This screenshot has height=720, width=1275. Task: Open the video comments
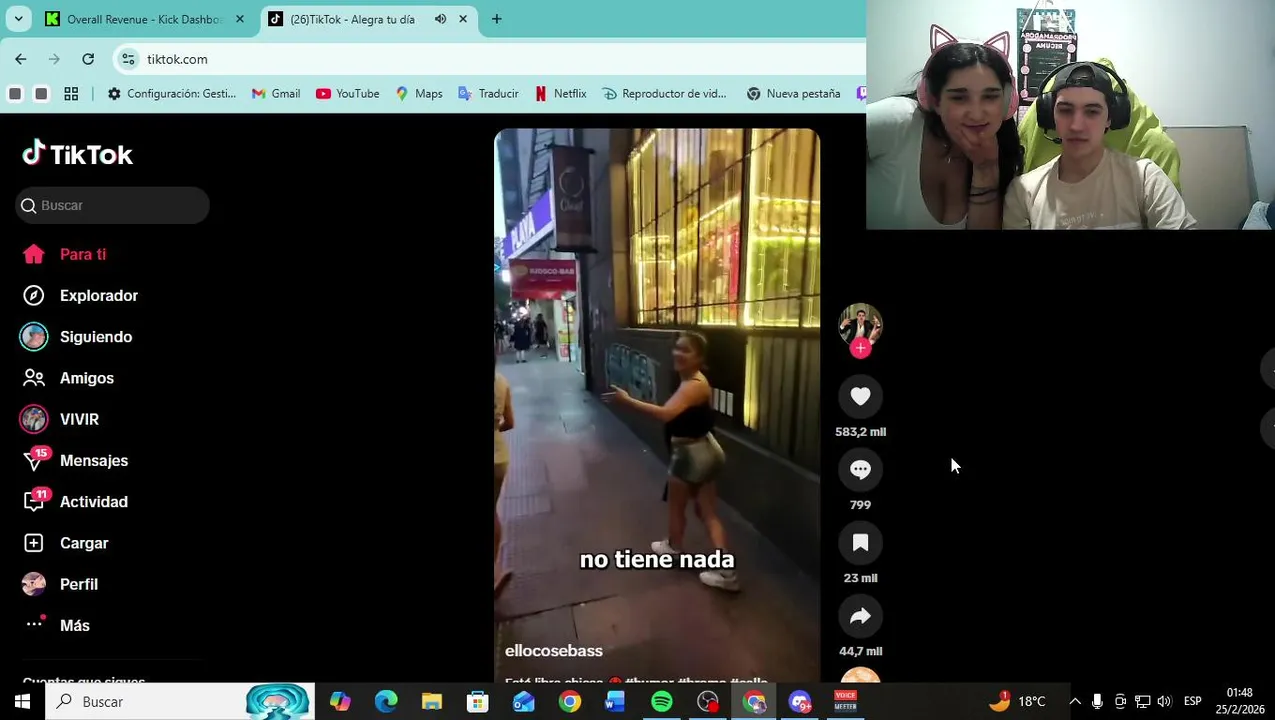pos(860,469)
